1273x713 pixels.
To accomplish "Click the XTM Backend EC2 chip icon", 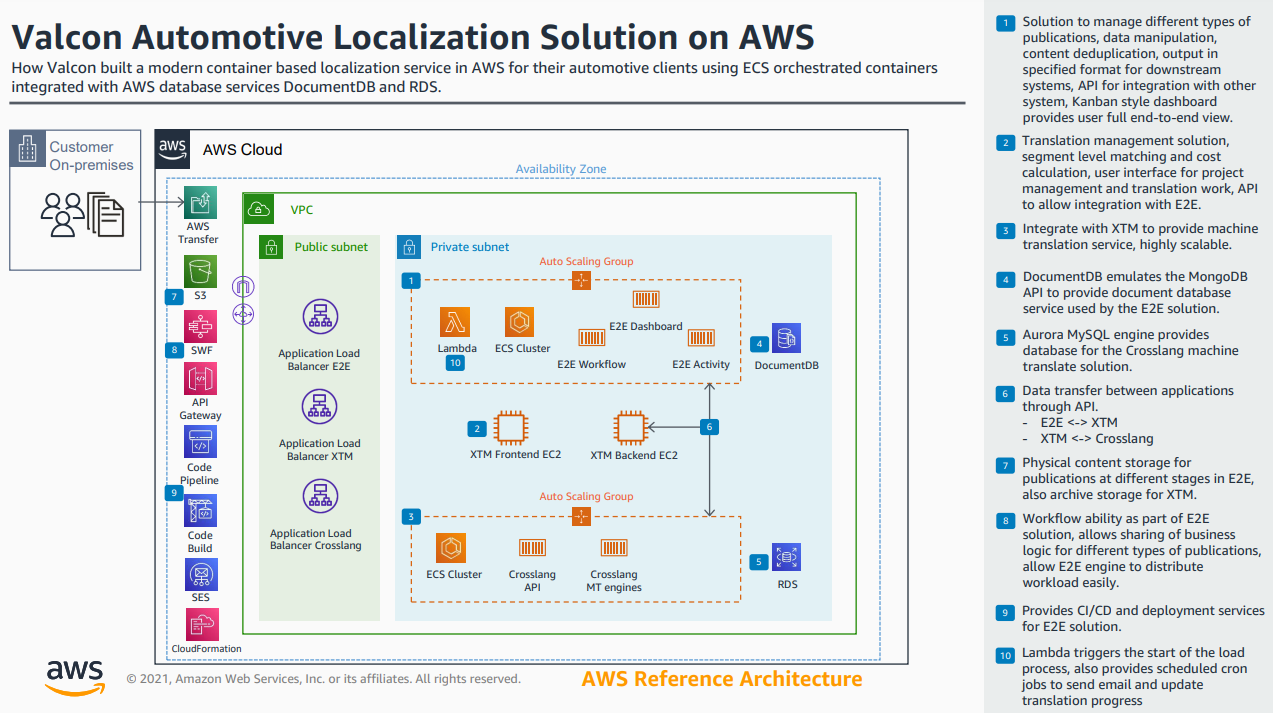I will 630,428.
